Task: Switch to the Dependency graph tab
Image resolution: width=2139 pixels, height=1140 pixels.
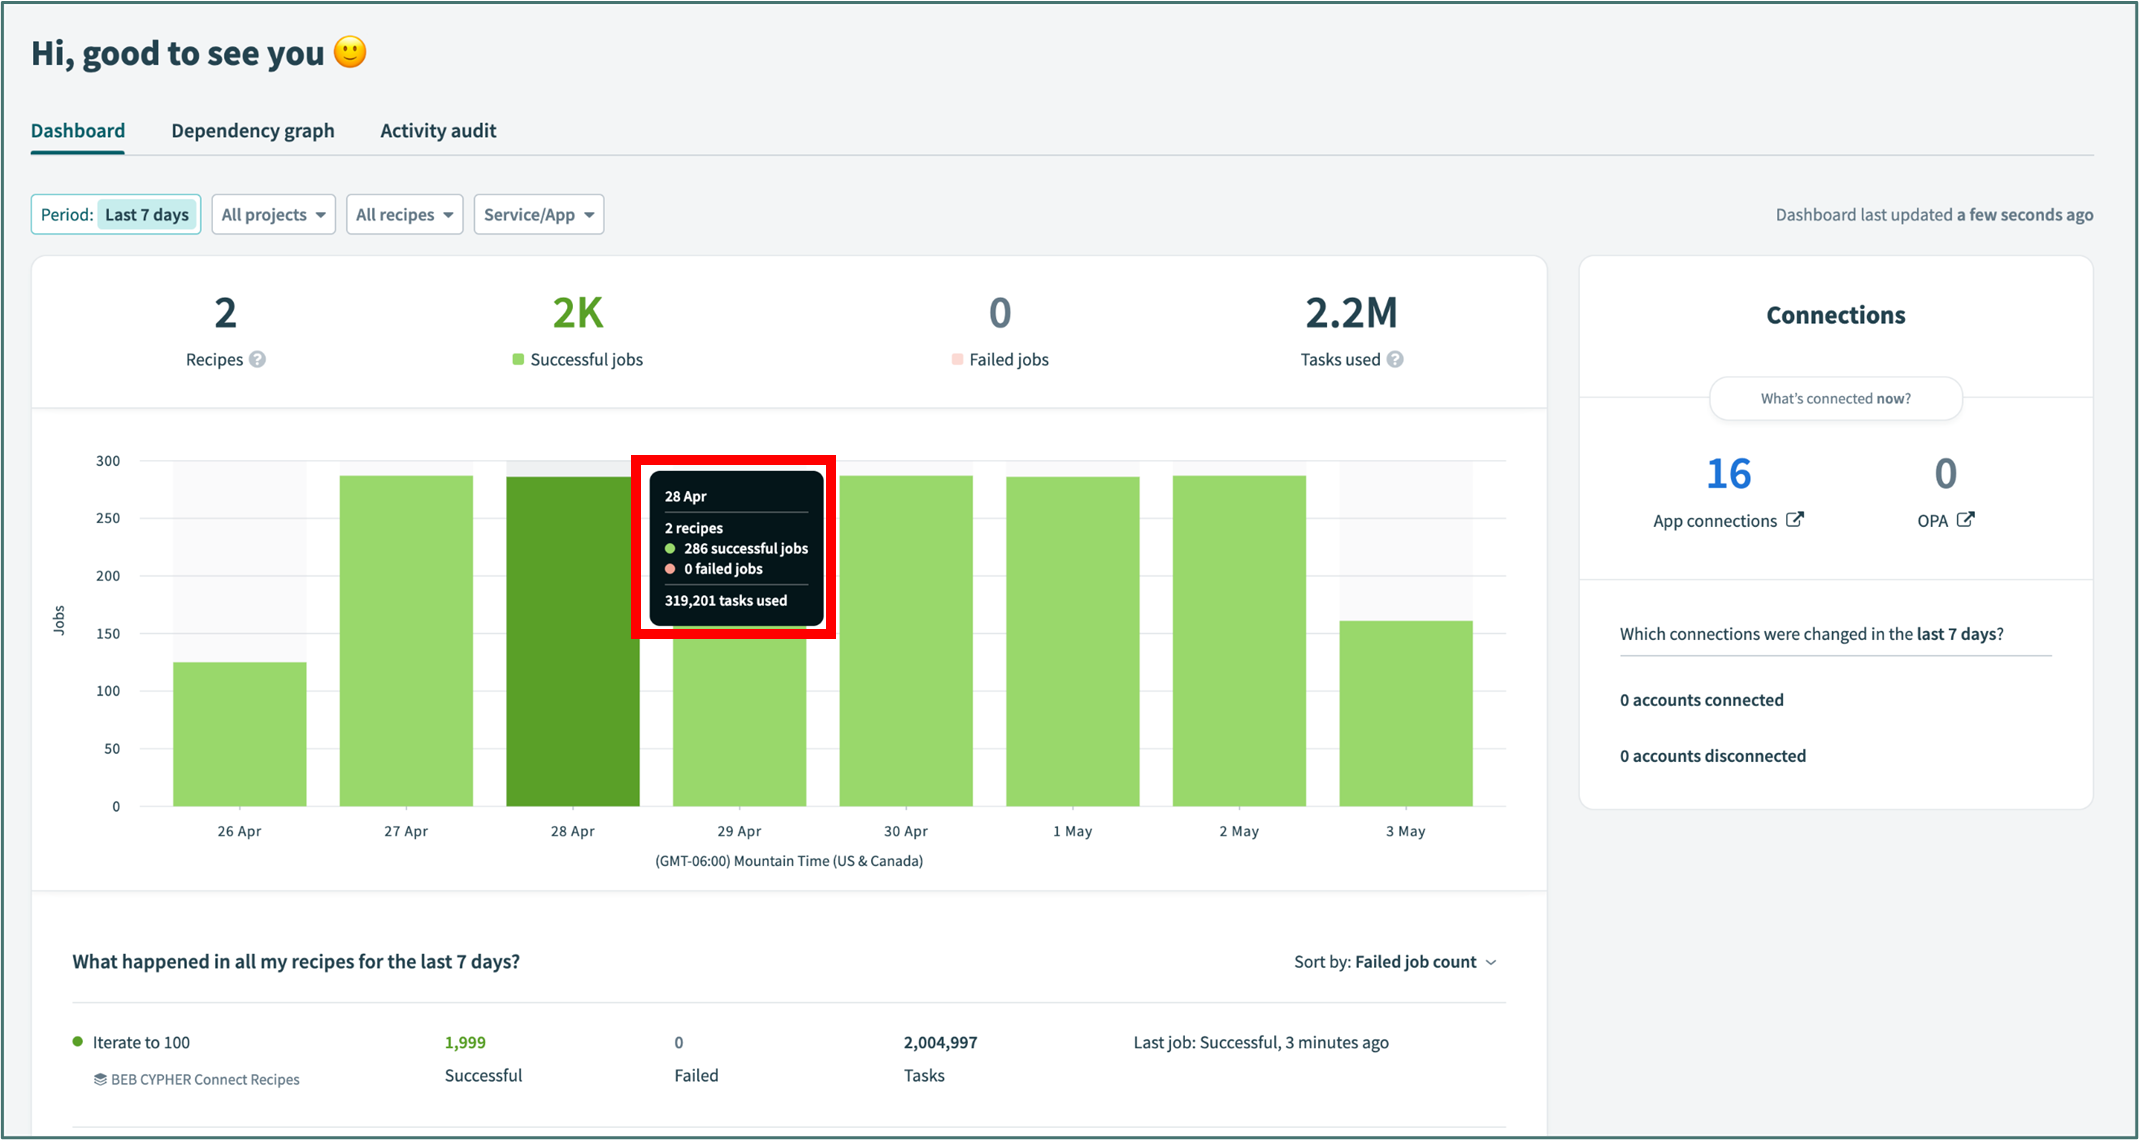Action: point(252,130)
